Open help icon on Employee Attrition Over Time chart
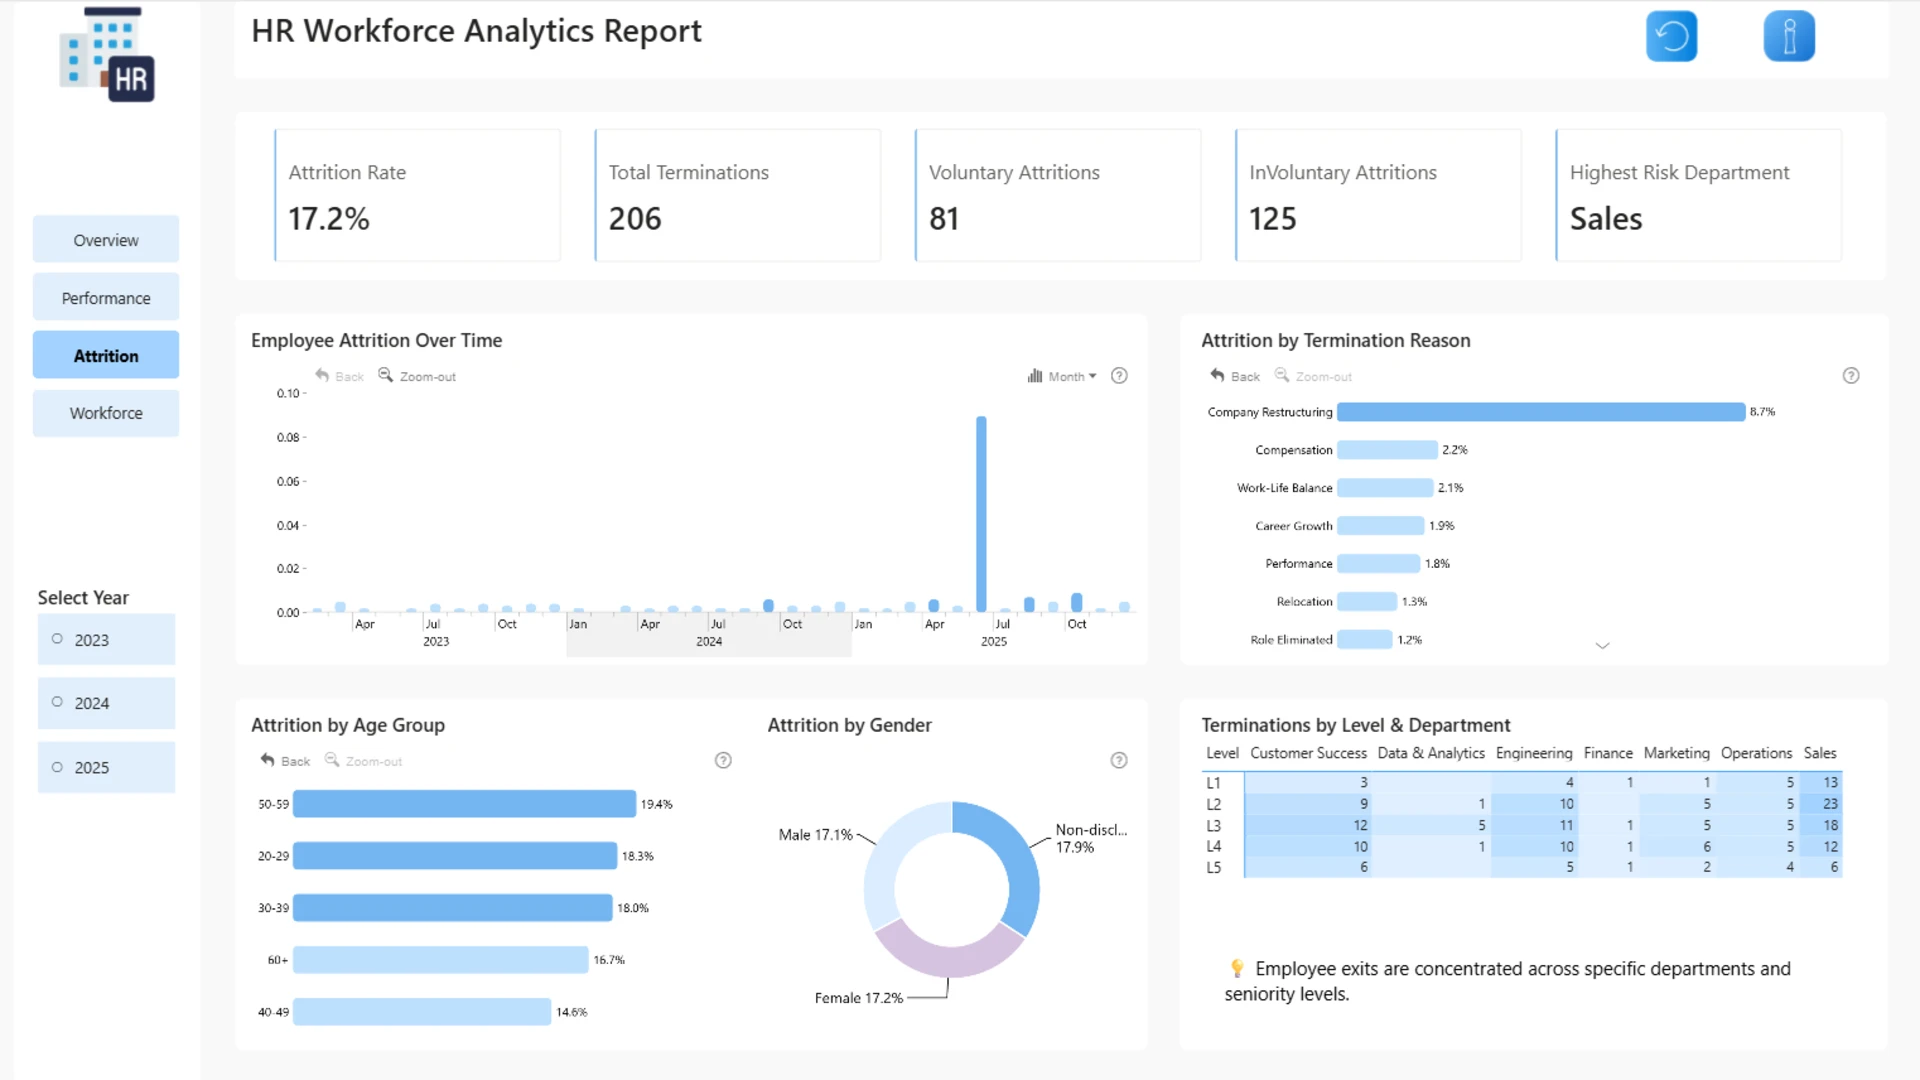Image resolution: width=1920 pixels, height=1080 pixels. click(1119, 376)
